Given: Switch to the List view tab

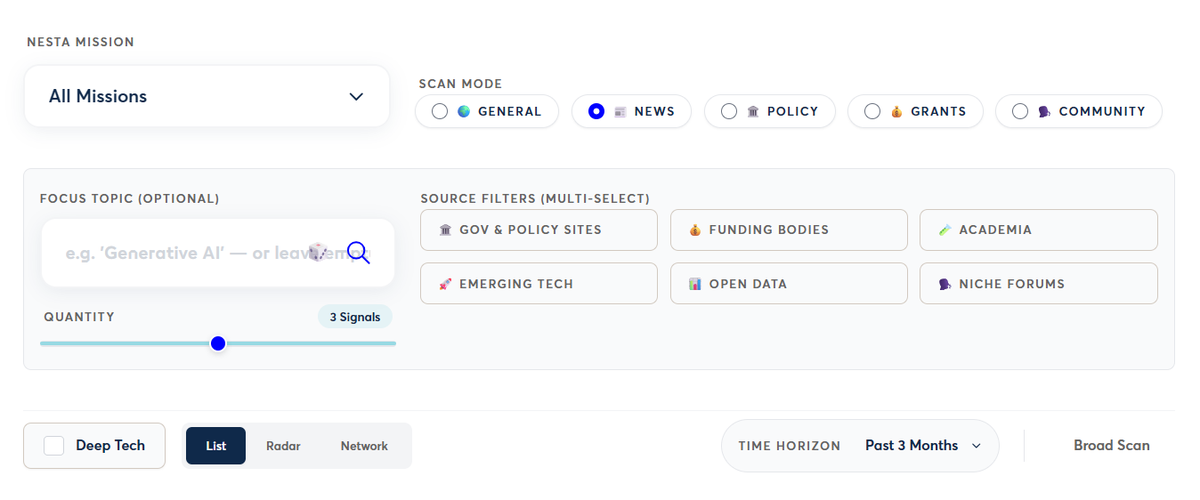Looking at the screenshot, I should (x=216, y=446).
